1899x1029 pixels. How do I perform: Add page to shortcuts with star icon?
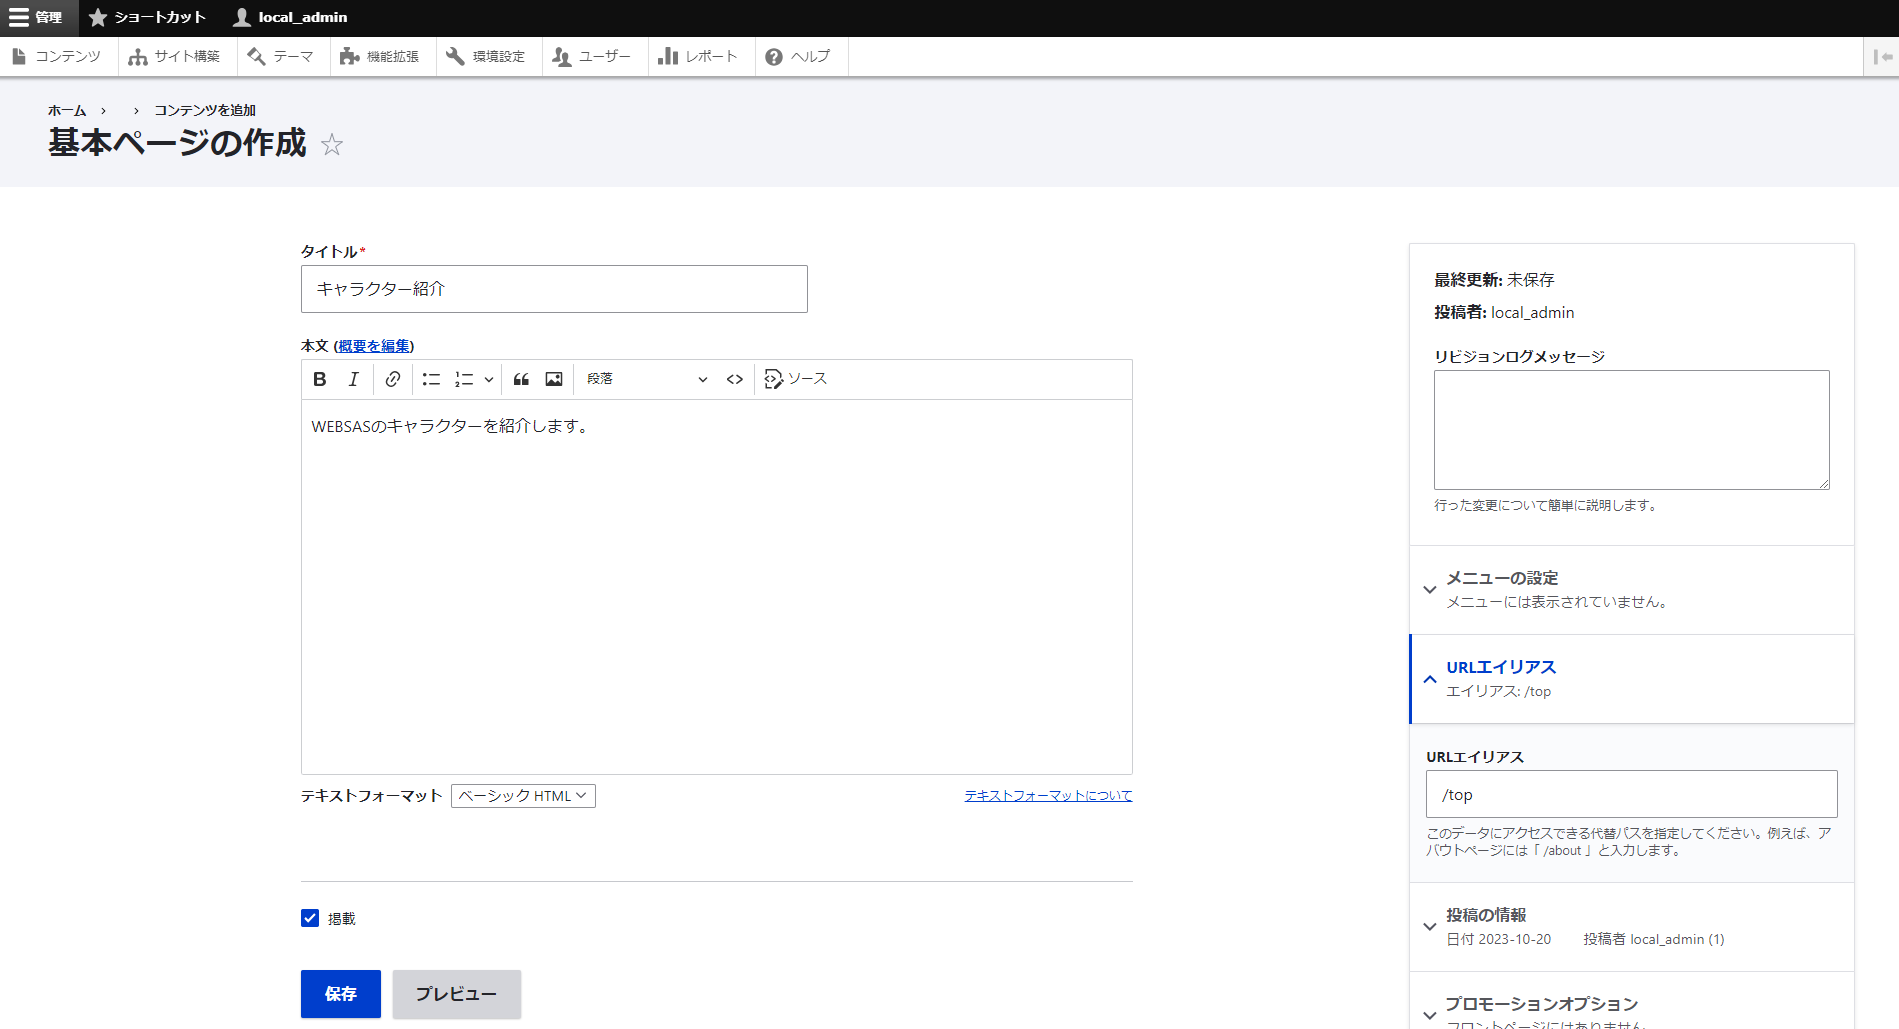pyautogui.click(x=332, y=145)
